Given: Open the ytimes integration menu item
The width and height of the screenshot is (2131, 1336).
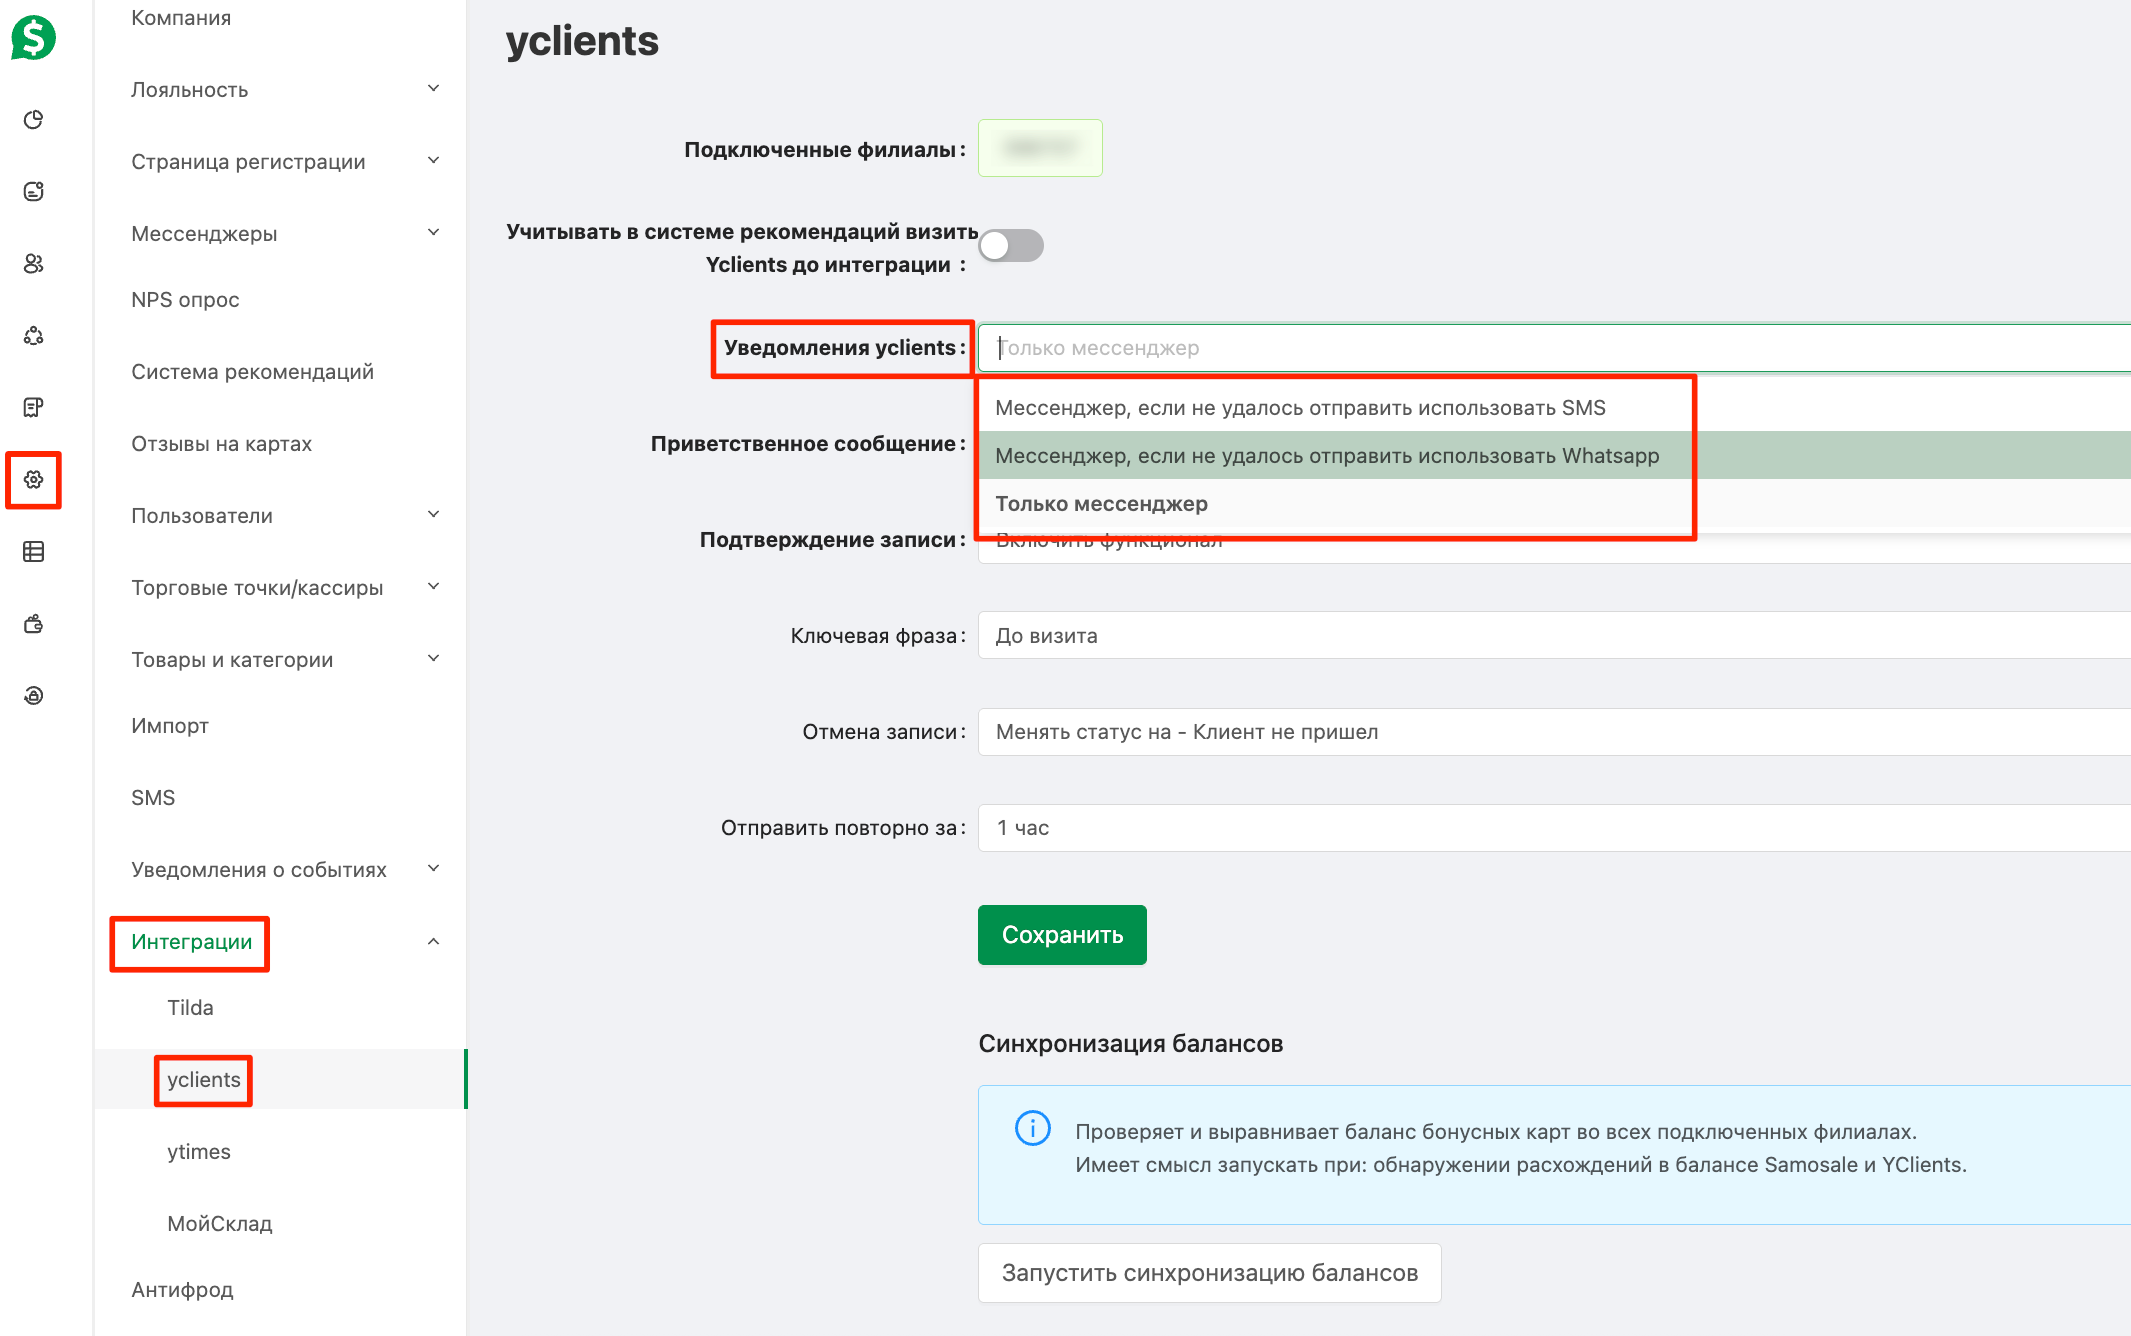Looking at the screenshot, I should 199,1152.
